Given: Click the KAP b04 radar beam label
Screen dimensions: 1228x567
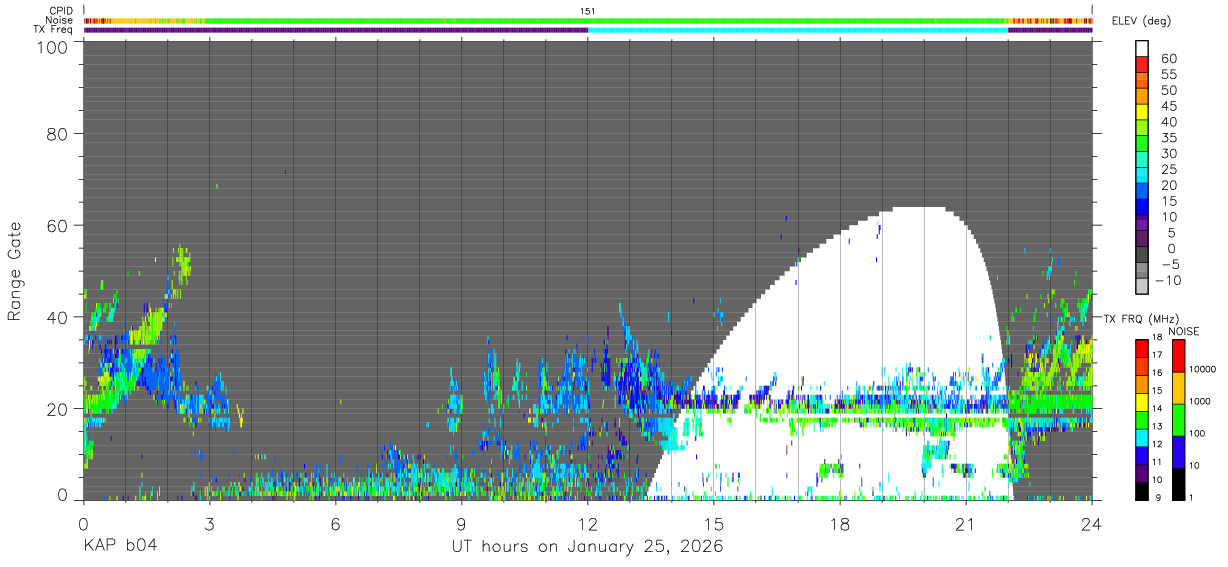Looking at the screenshot, I should click(120, 546).
